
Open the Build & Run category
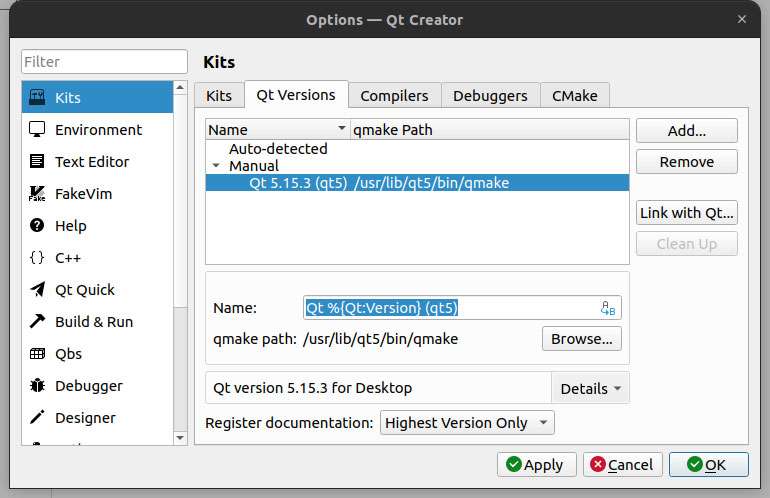(x=93, y=322)
